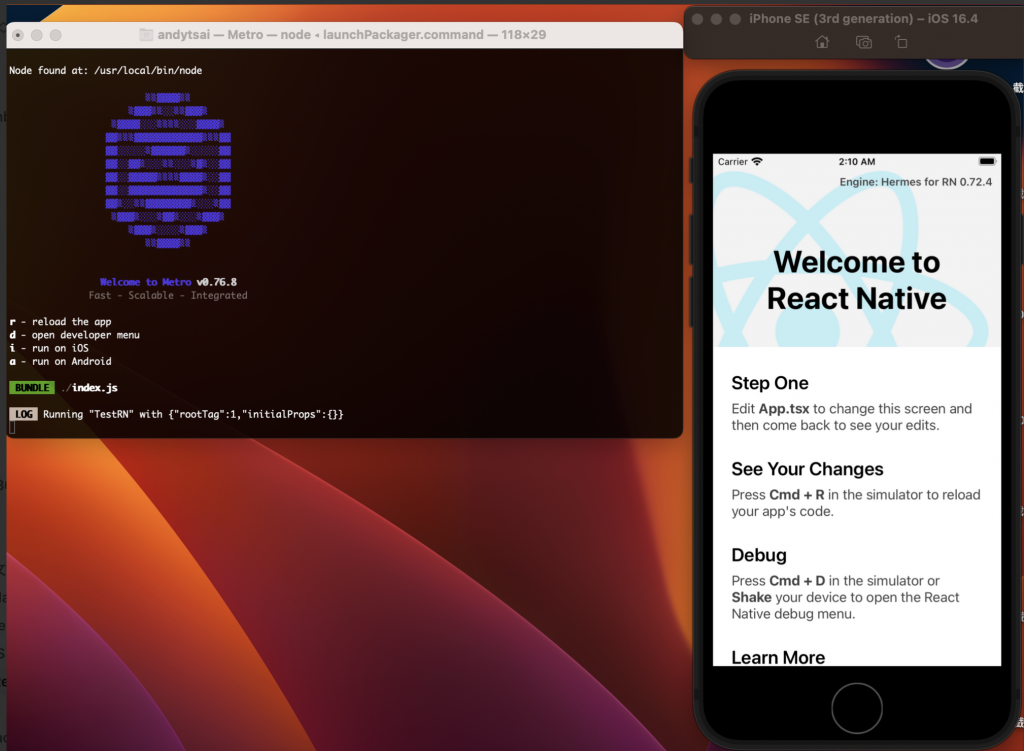Click 'Welcome to Metro v0.76.8' text
Image resolution: width=1024 pixels, height=751 pixels.
[168, 281]
